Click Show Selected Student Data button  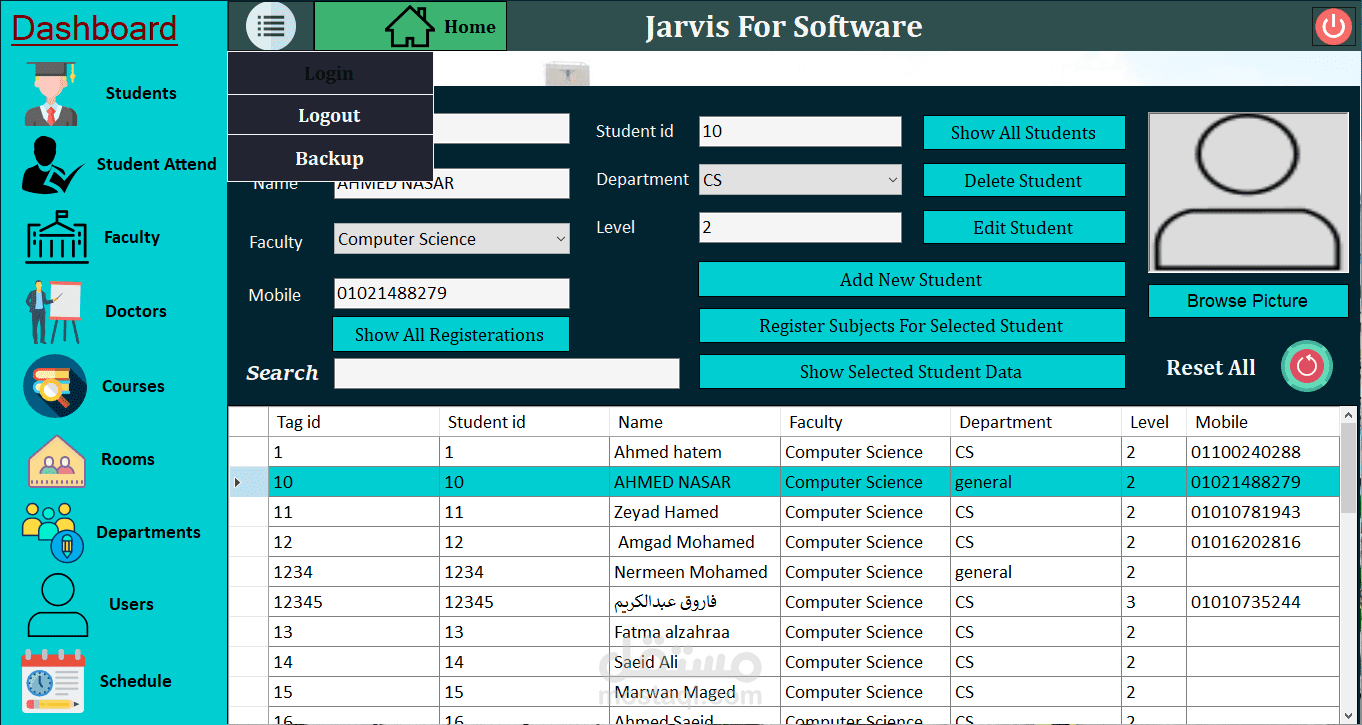pos(912,372)
